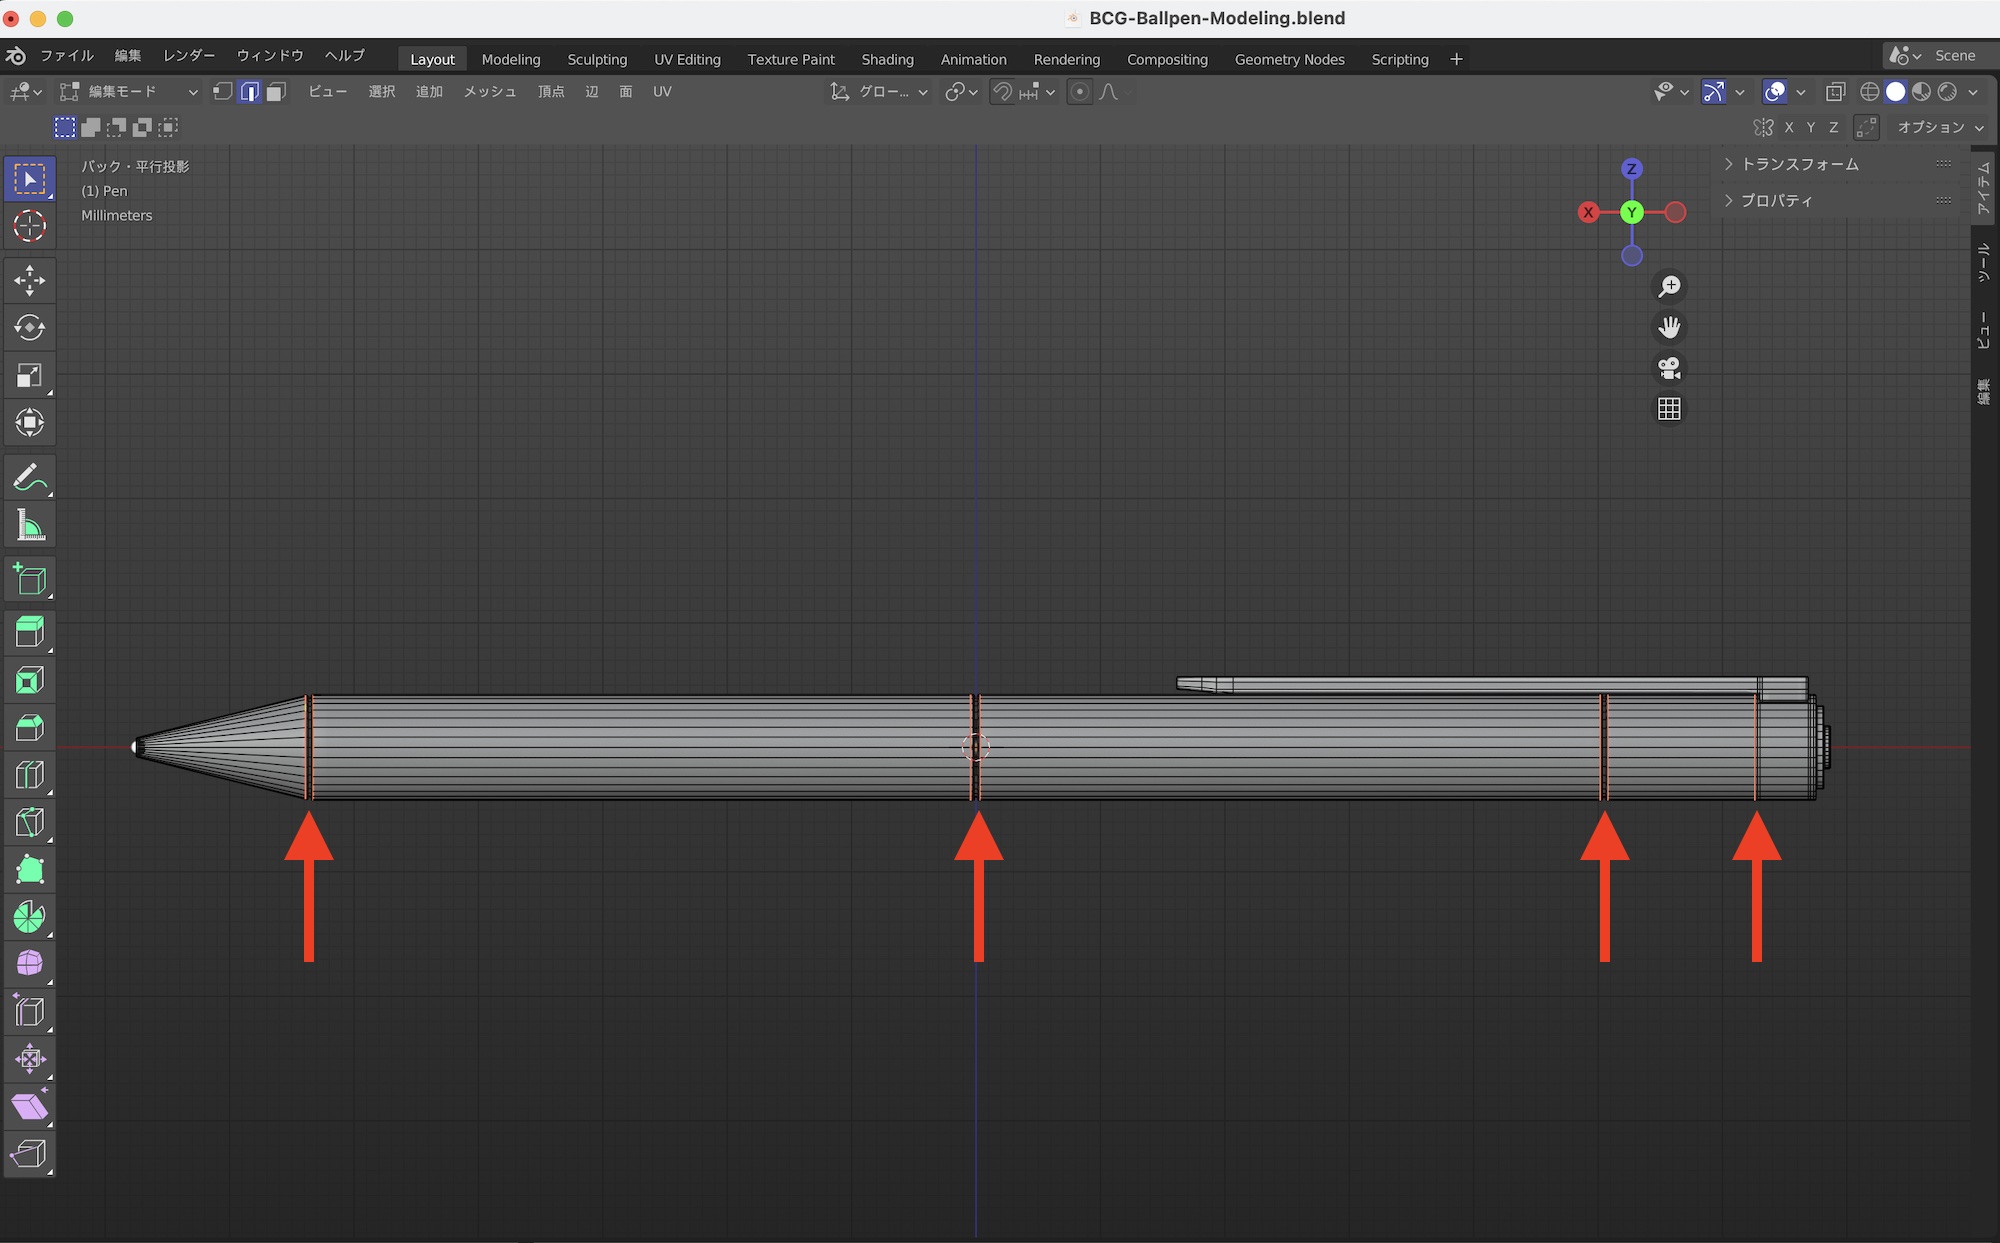The height and width of the screenshot is (1243, 2000).
Task: Select the Rotate tool
Action: (x=29, y=328)
